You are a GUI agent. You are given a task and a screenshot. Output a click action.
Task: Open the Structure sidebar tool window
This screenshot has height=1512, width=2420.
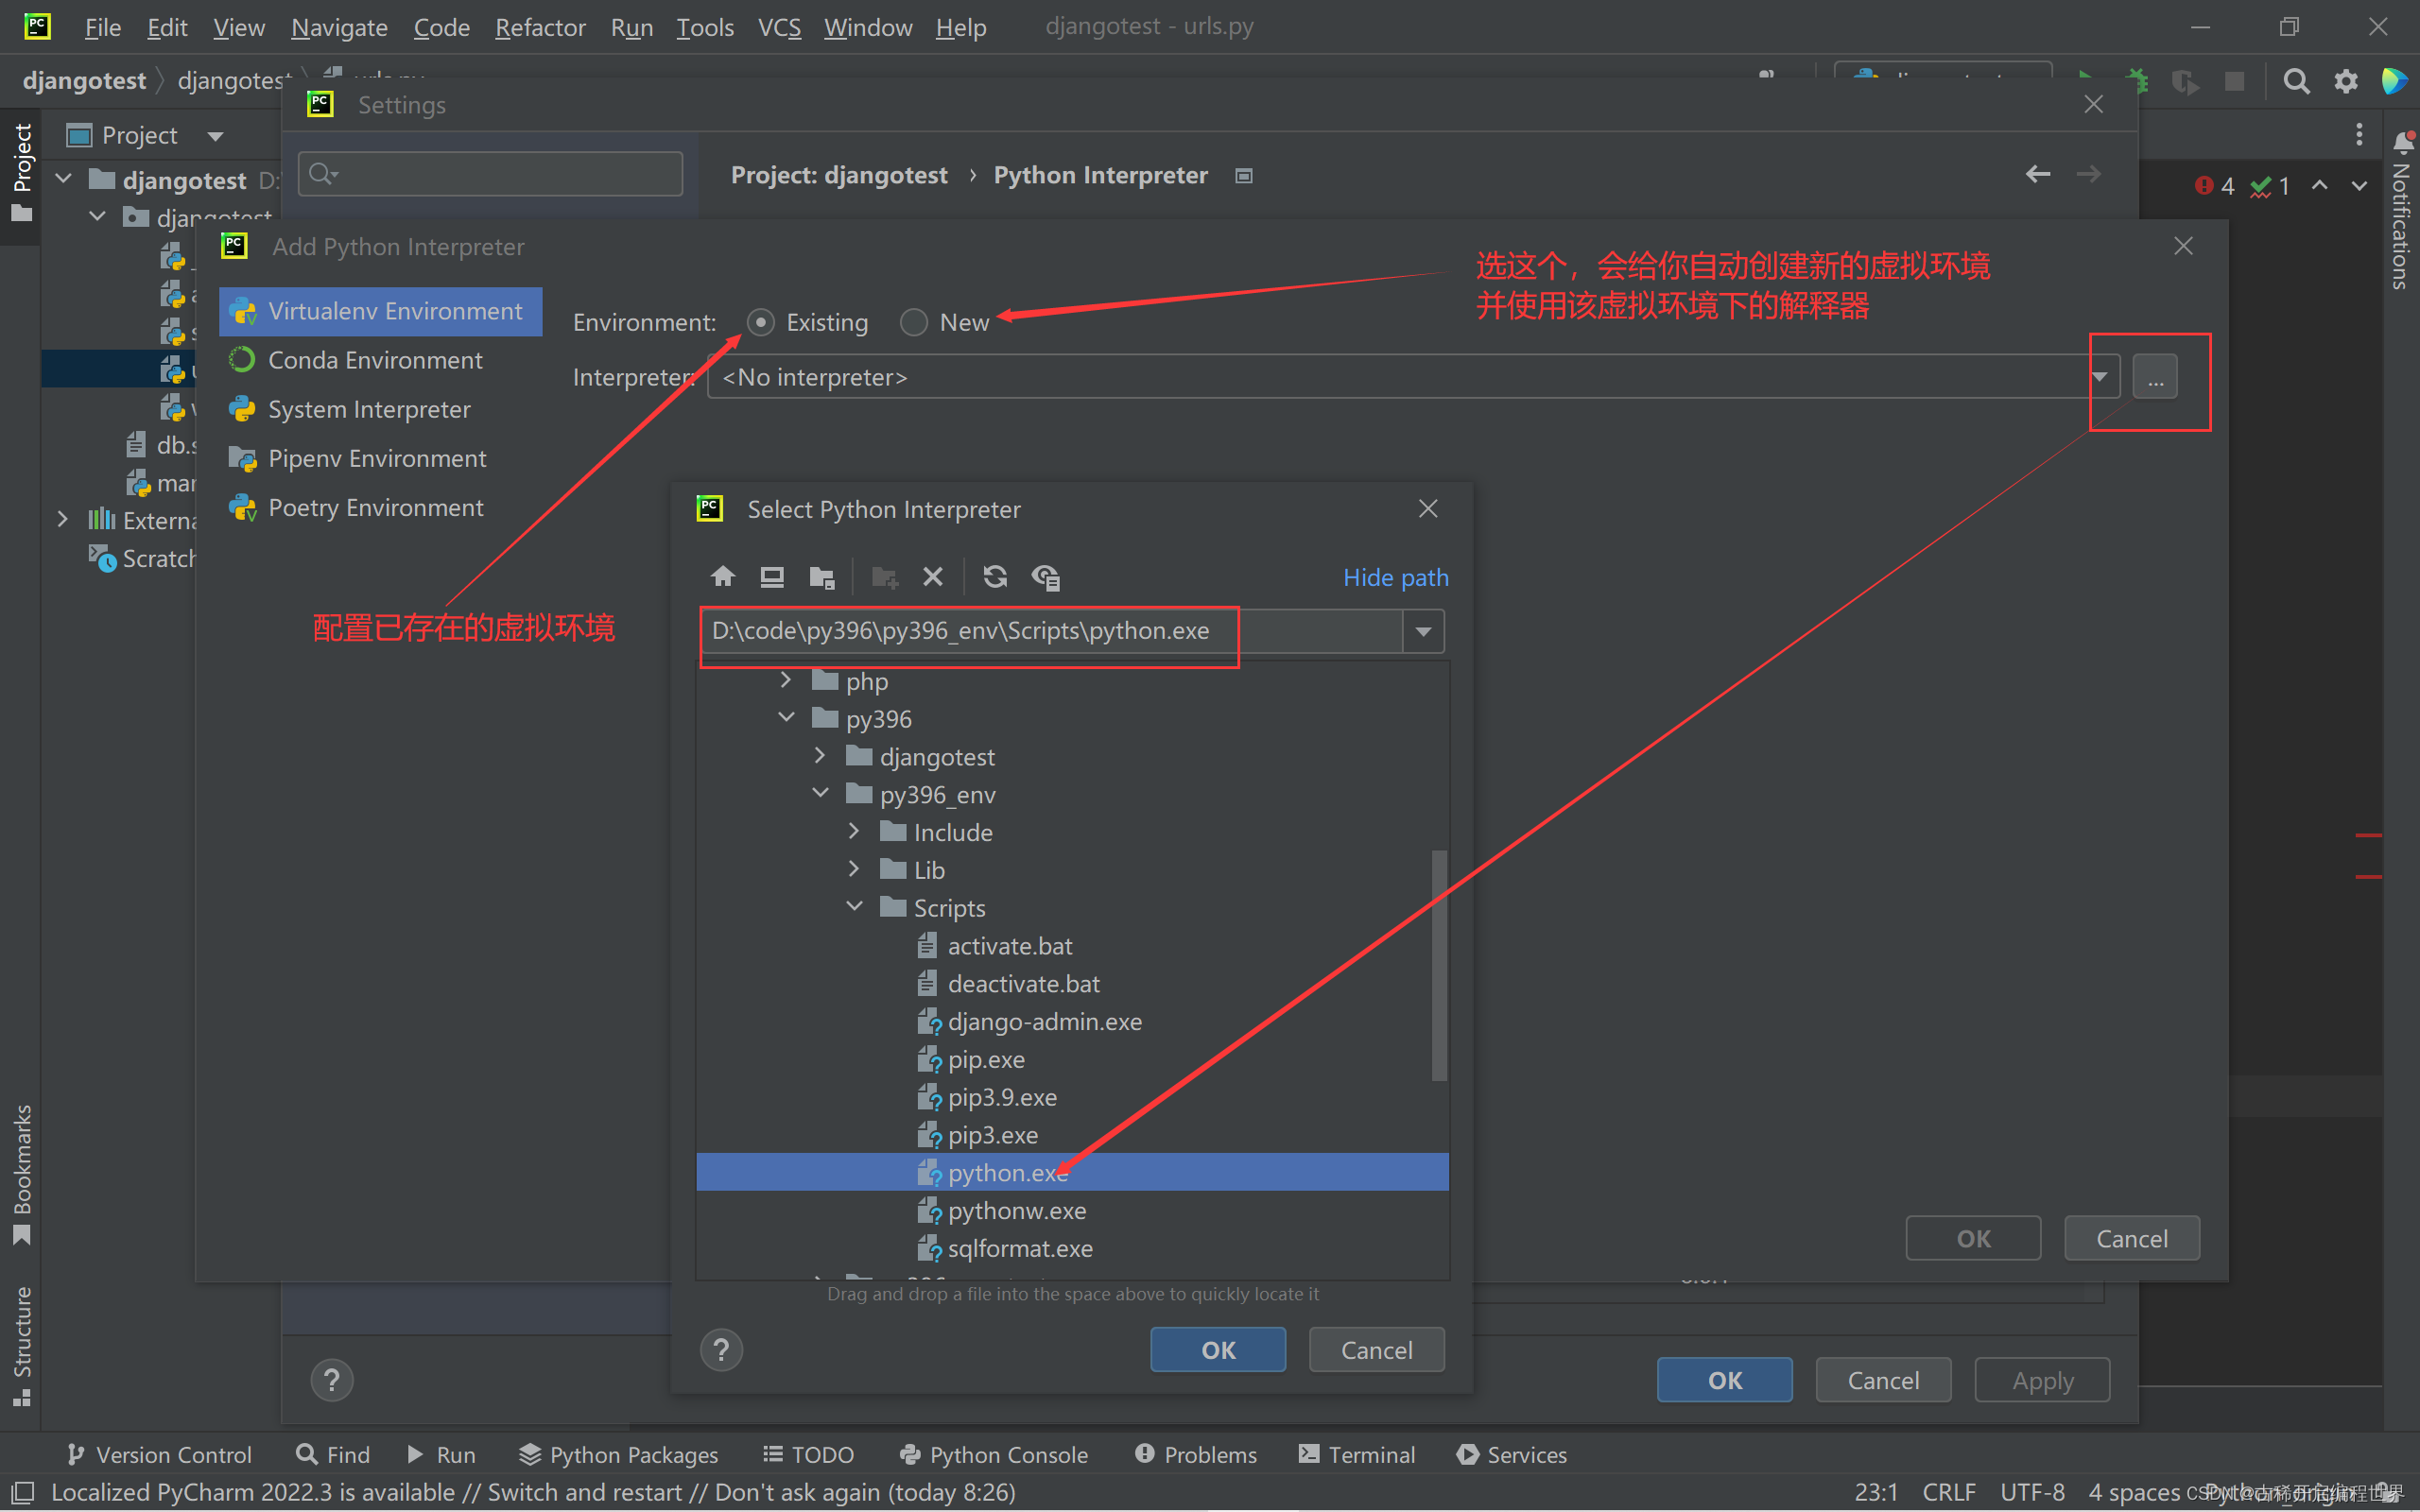click(21, 1346)
